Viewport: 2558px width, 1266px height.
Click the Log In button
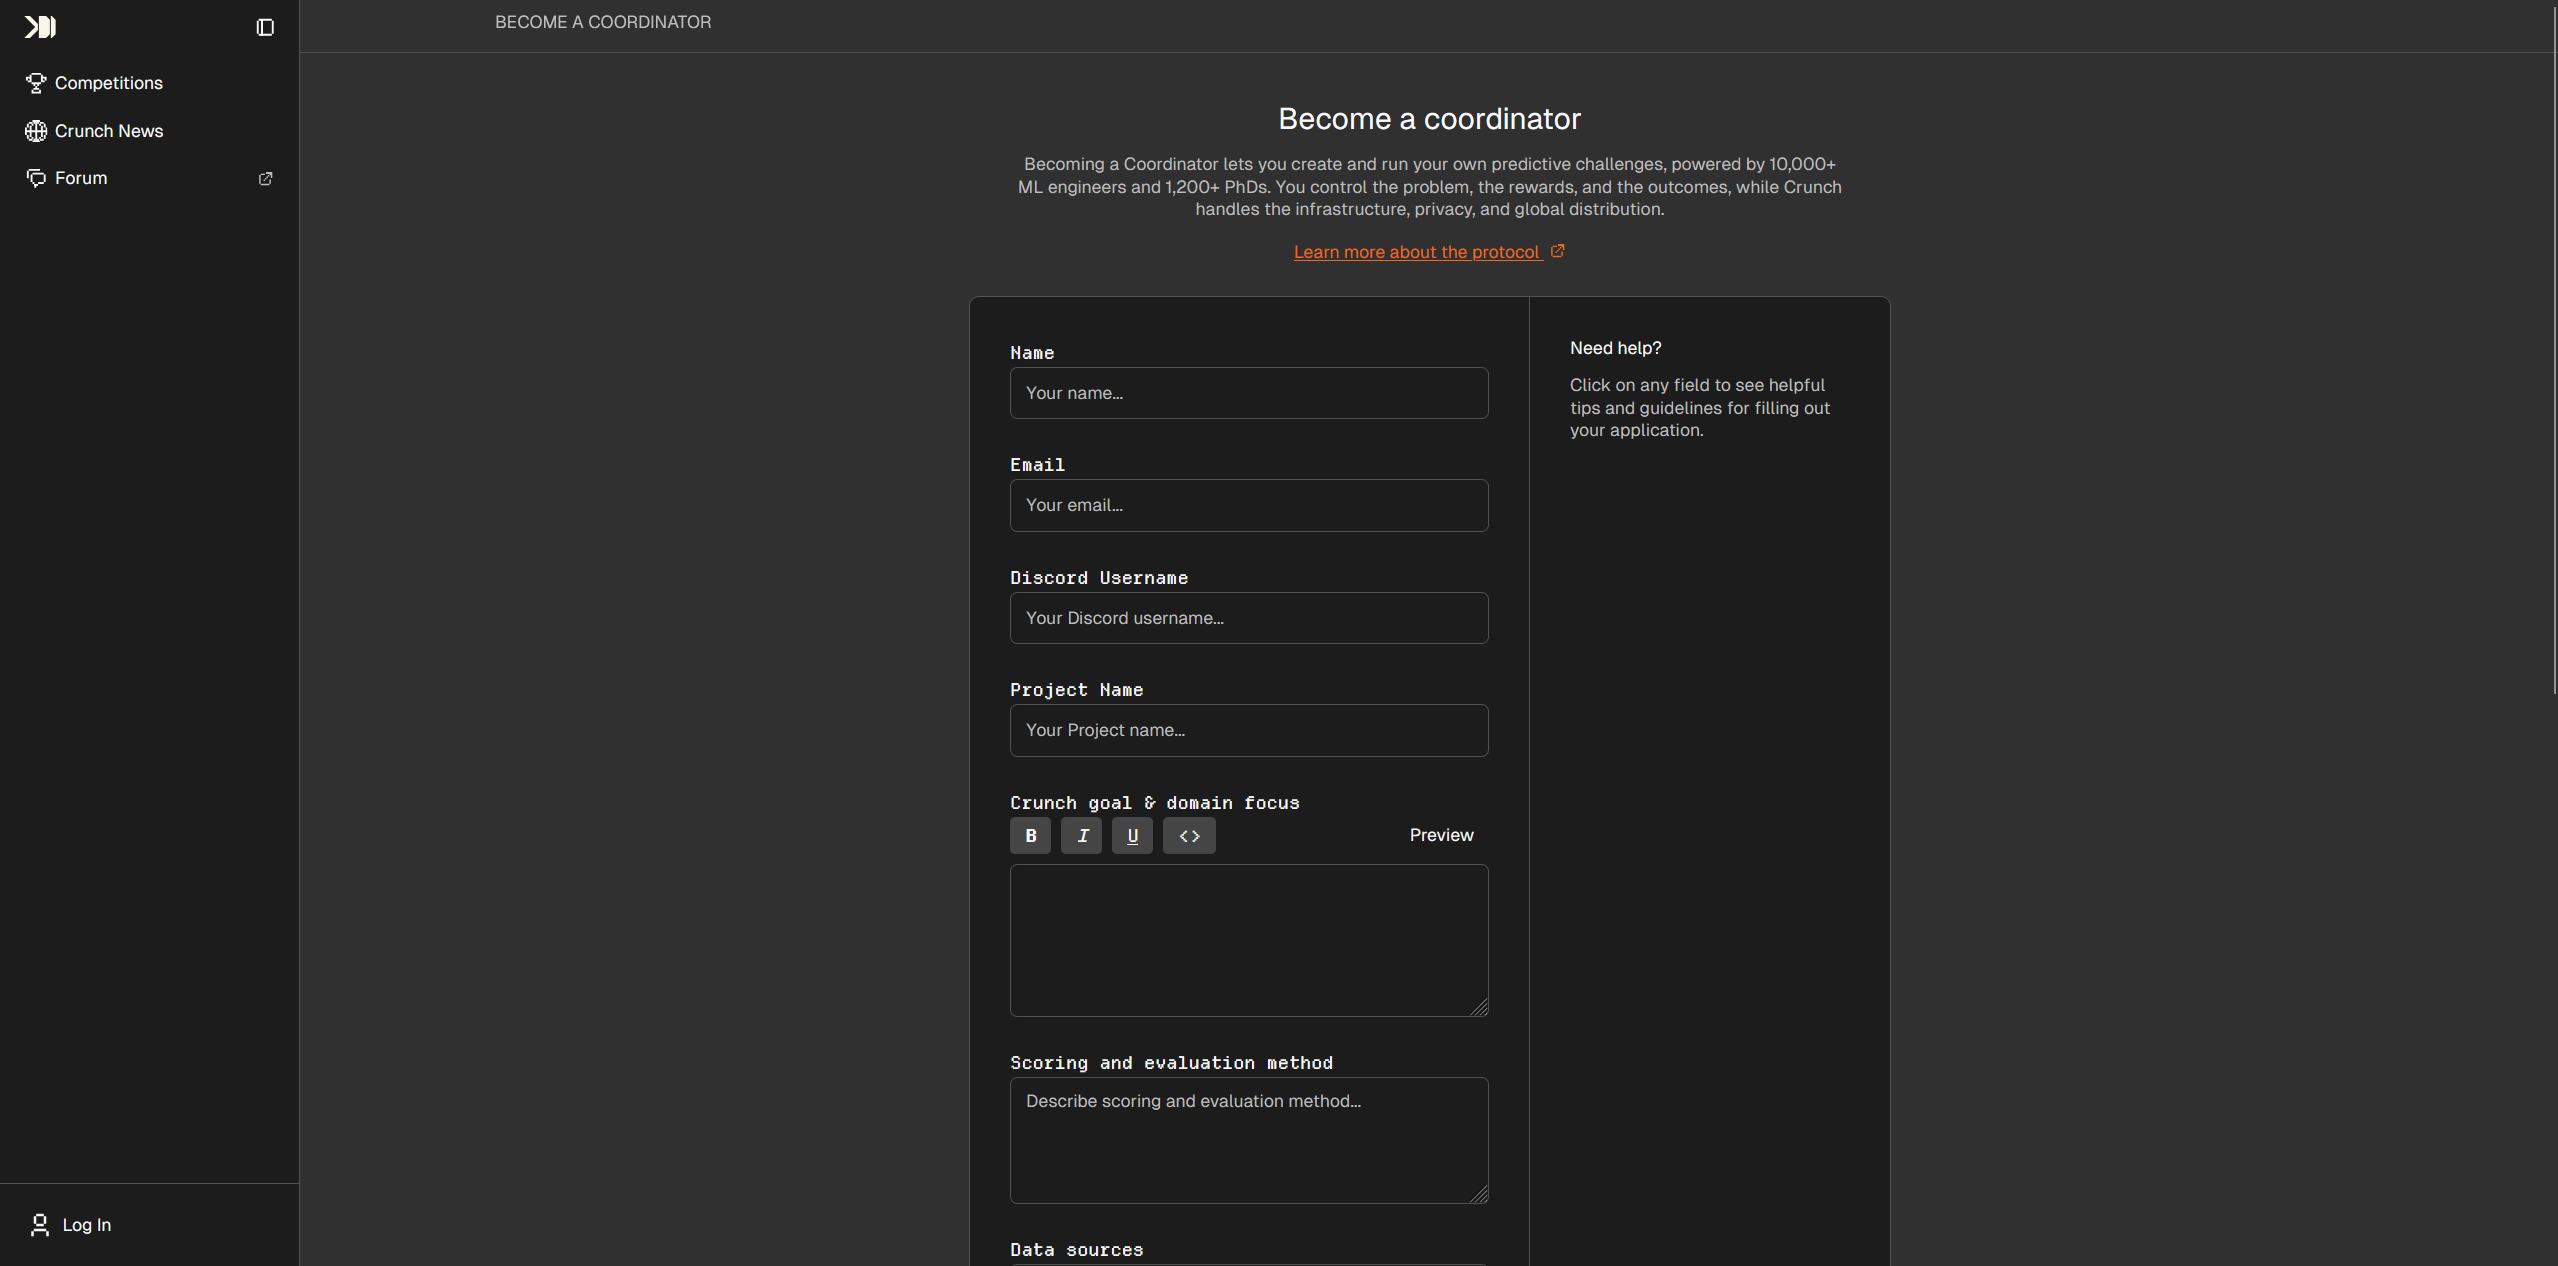86,1225
